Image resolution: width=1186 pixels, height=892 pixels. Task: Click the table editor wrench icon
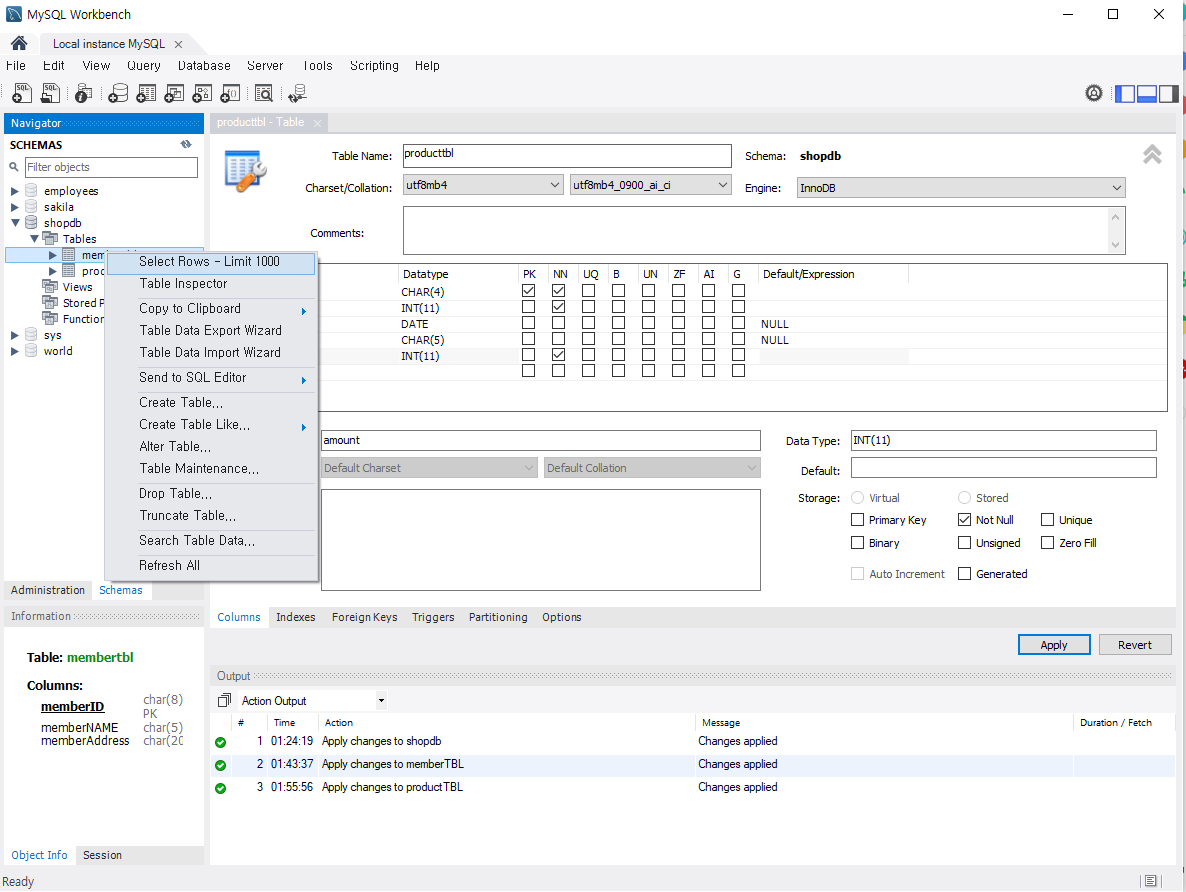245,171
